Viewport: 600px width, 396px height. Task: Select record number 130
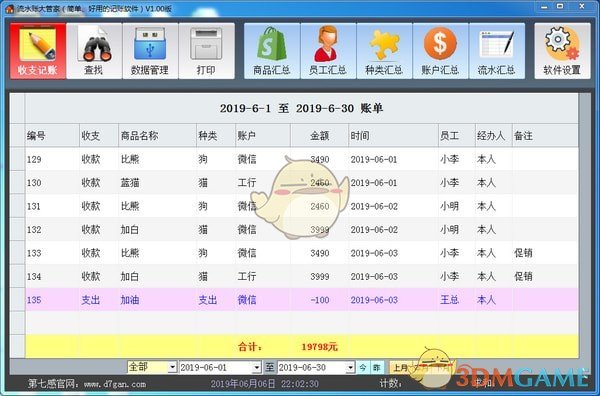34,183
